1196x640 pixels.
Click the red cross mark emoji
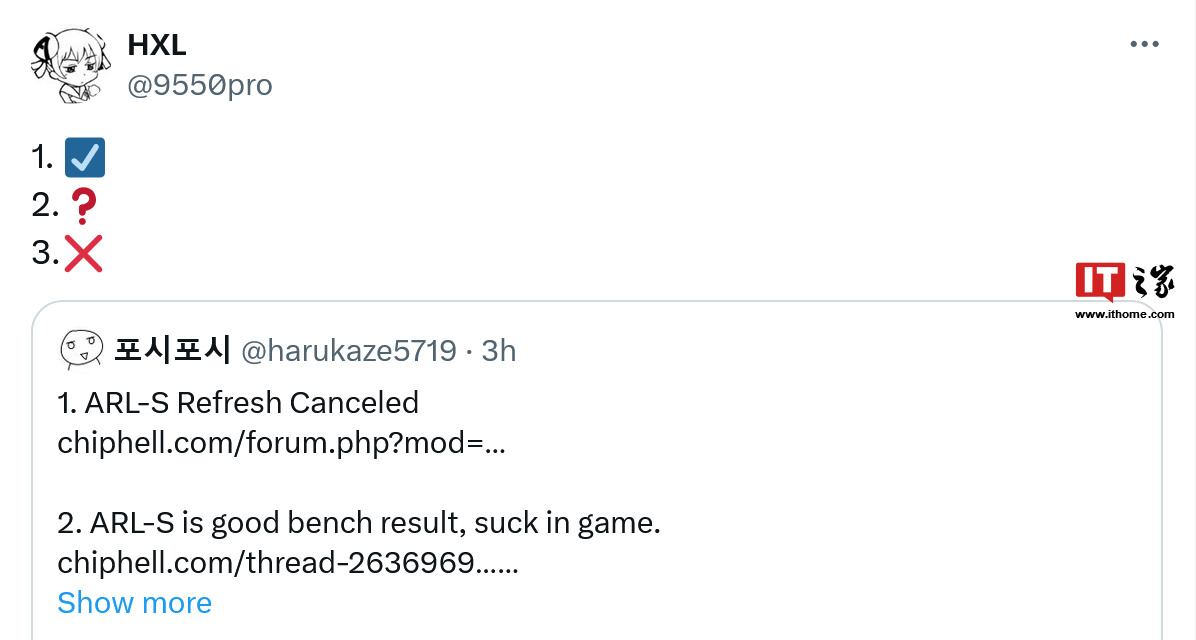(83, 253)
